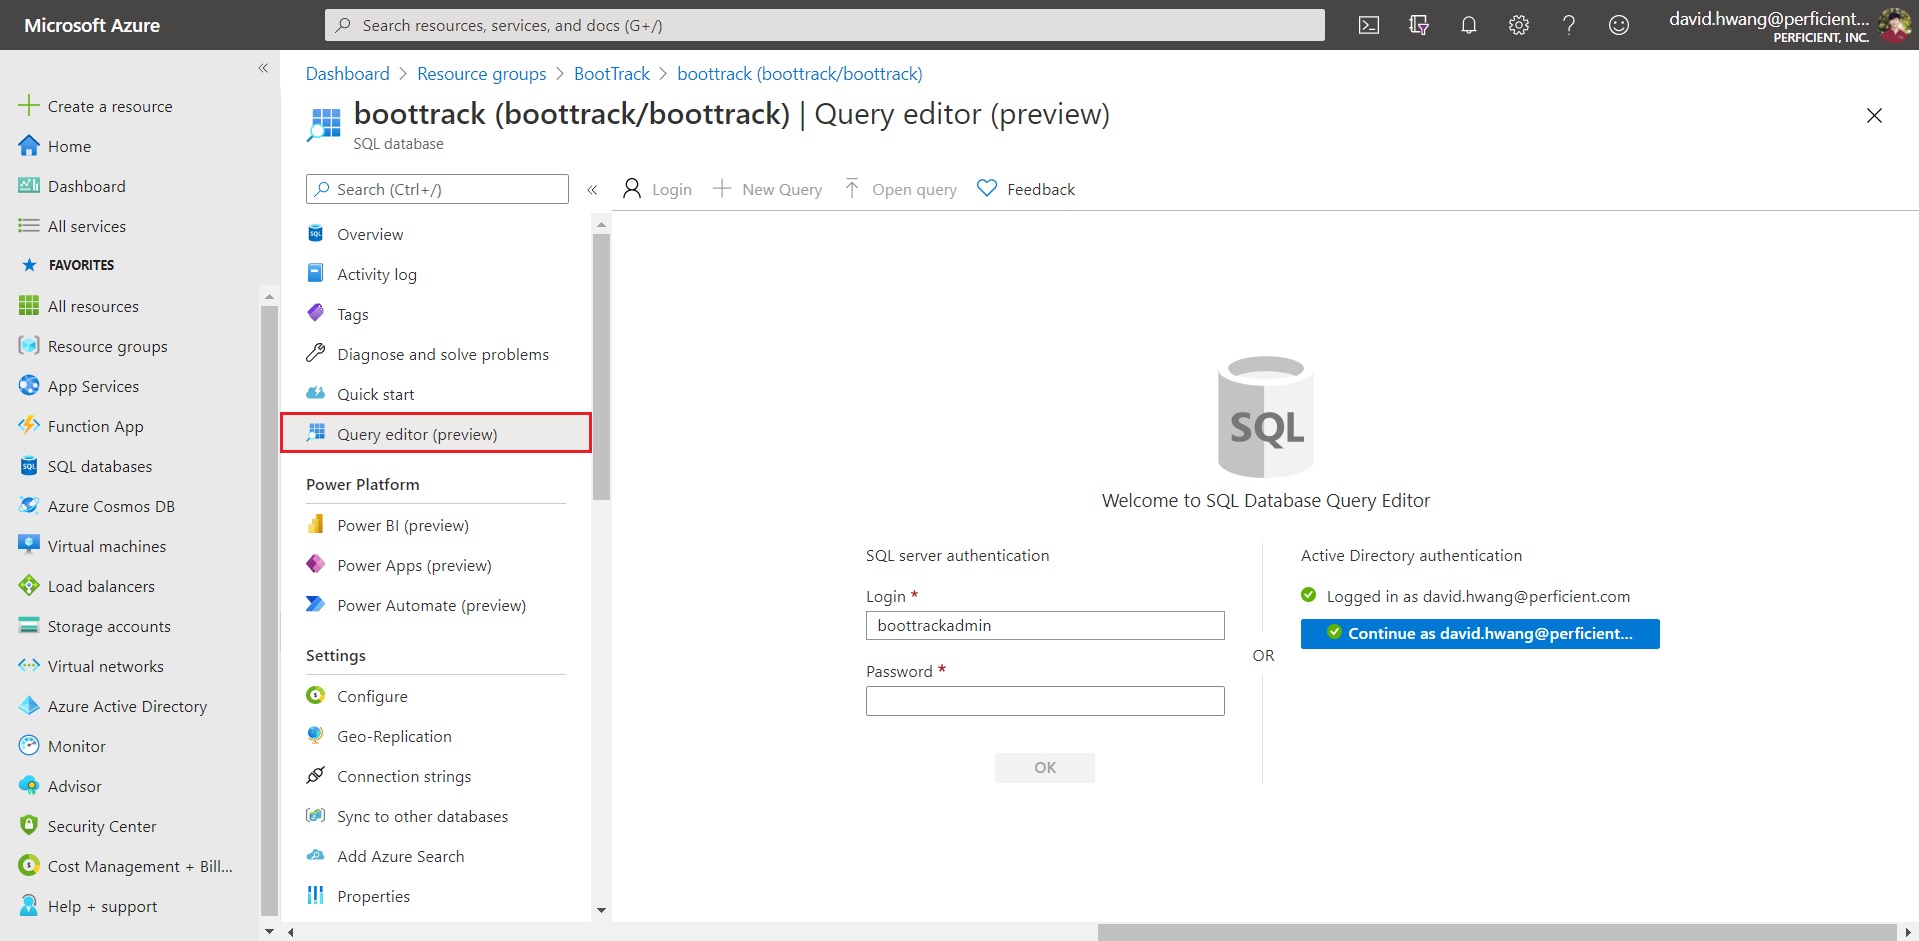The image size is (1919, 941).
Task: Open Virtual networks
Action: [105, 666]
